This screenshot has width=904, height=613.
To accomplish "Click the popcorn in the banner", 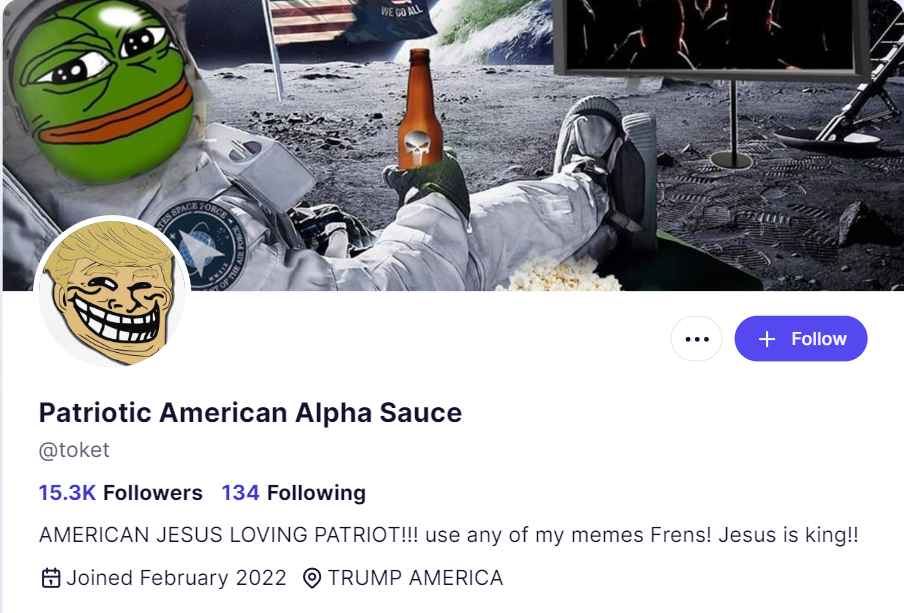I will point(556,275).
